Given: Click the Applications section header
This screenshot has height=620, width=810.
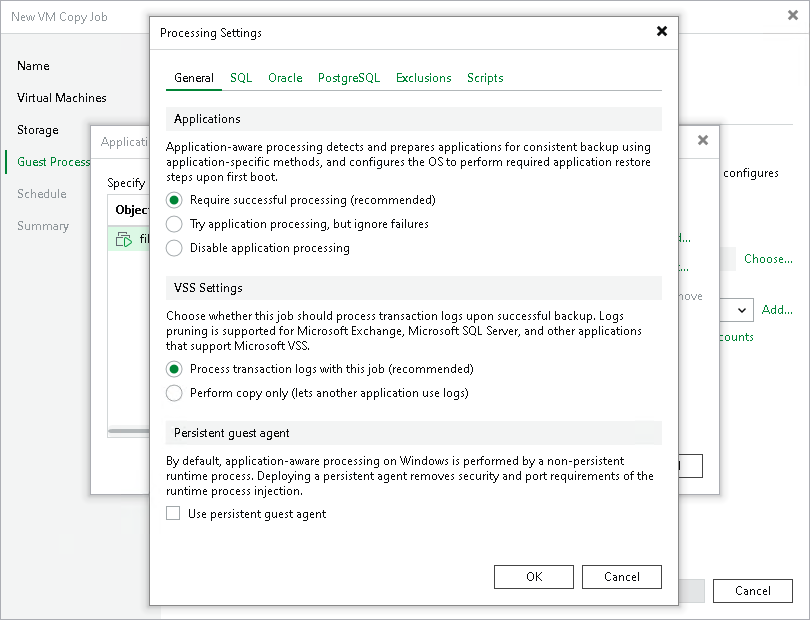Looking at the screenshot, I should pos(414,119).
